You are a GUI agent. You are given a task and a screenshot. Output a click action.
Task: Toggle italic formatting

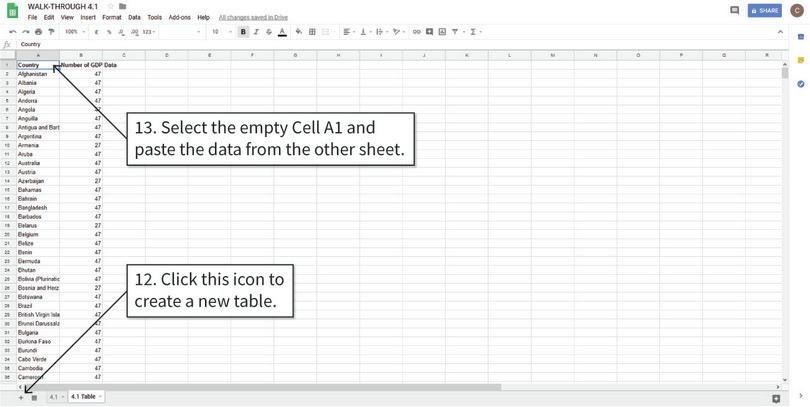click(x=256, y=32)
